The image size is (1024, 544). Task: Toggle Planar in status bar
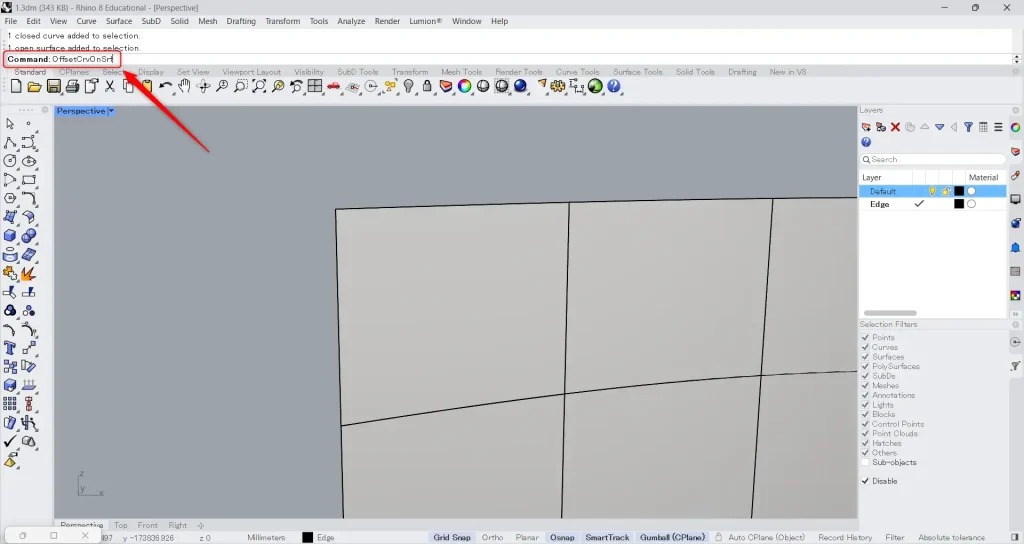pos(527,537)
